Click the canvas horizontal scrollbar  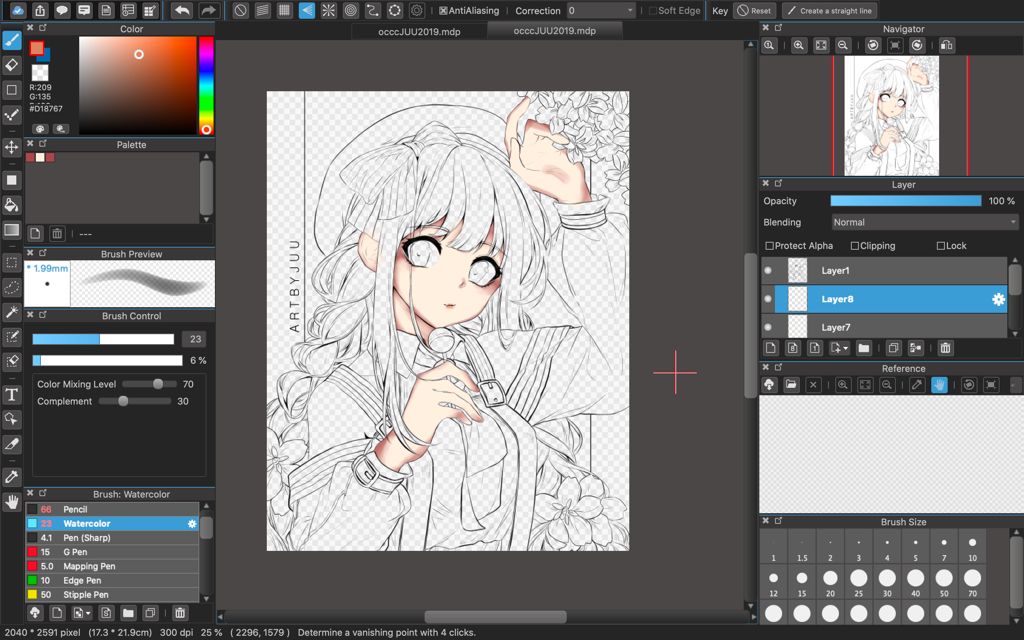pos(495,616)
